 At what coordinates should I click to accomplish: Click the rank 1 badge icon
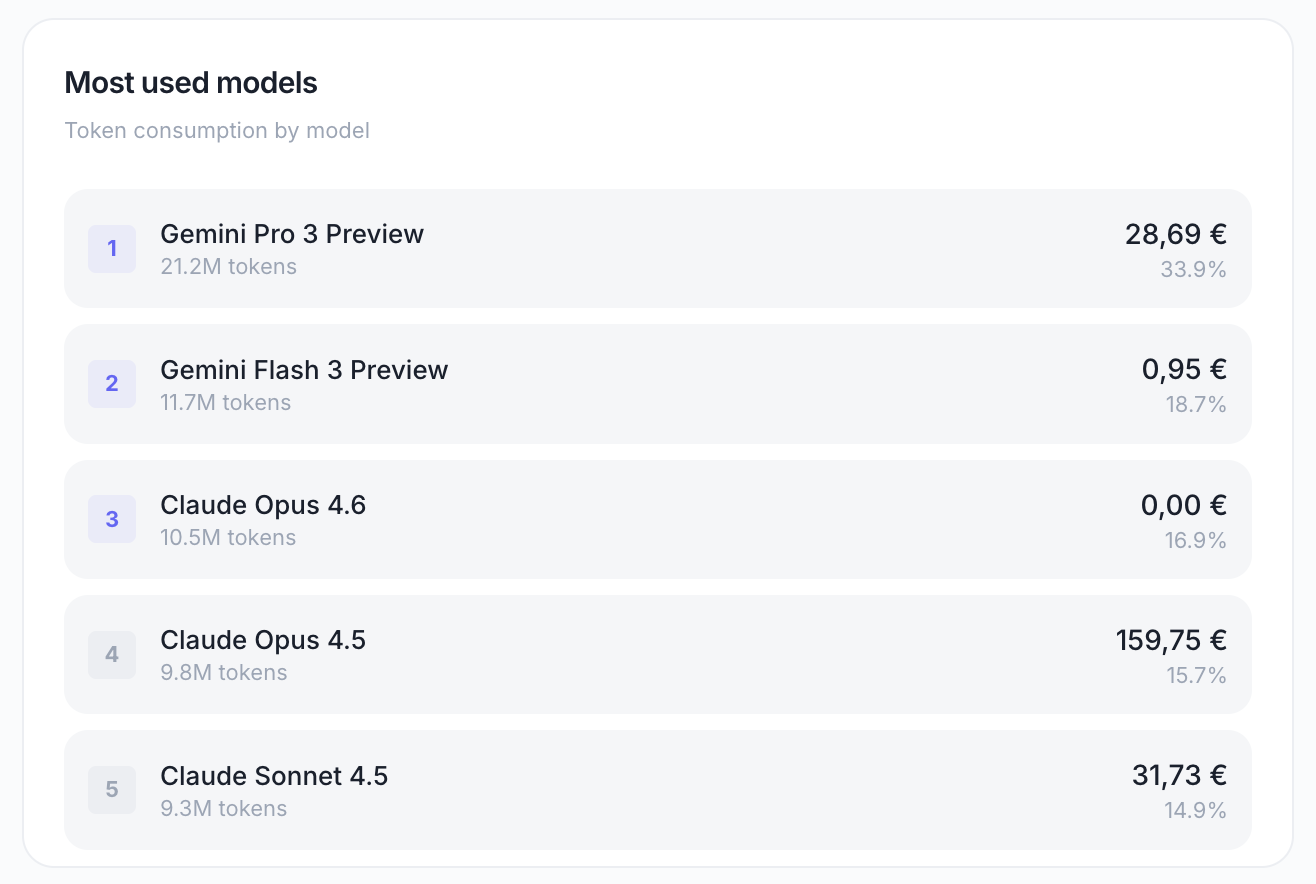pos(112,249)
